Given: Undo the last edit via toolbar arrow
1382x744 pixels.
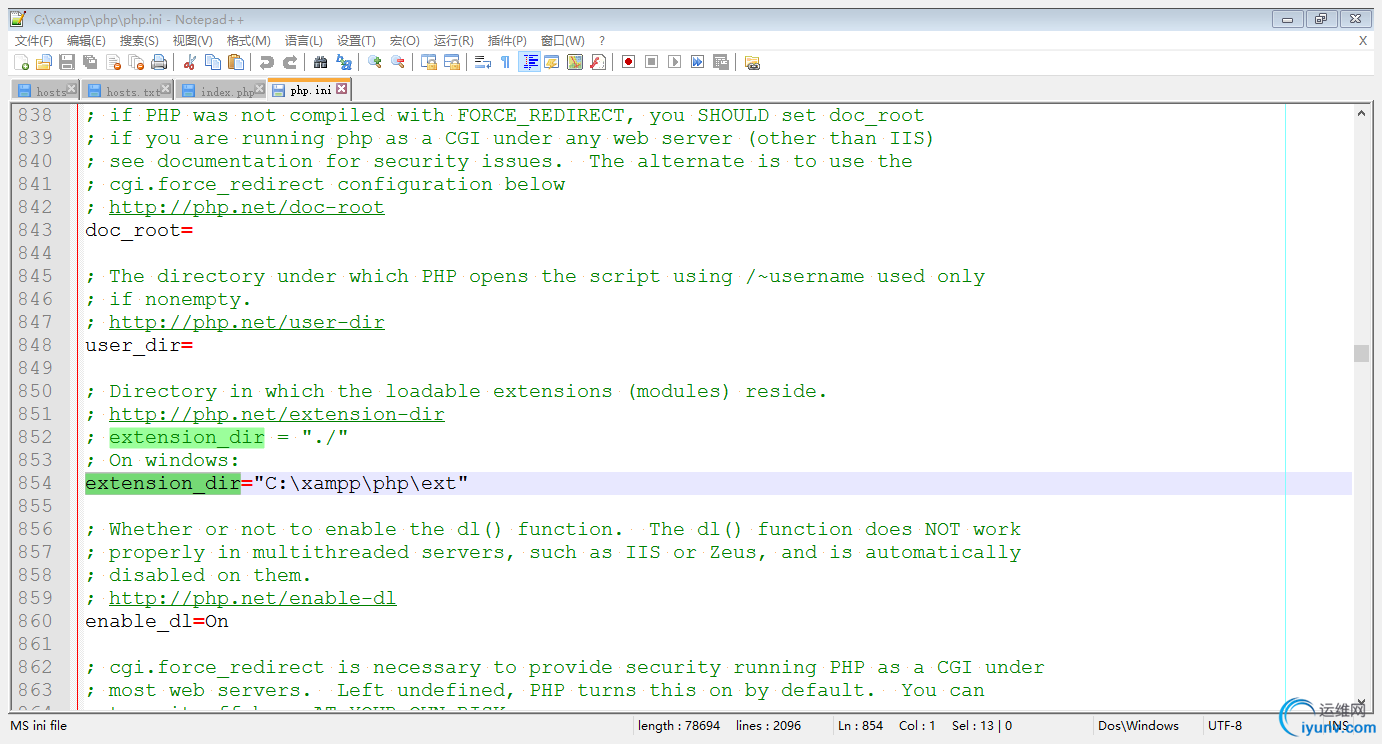Looking at the screenshot, I should pyautogui.click(x=266, y=62).
